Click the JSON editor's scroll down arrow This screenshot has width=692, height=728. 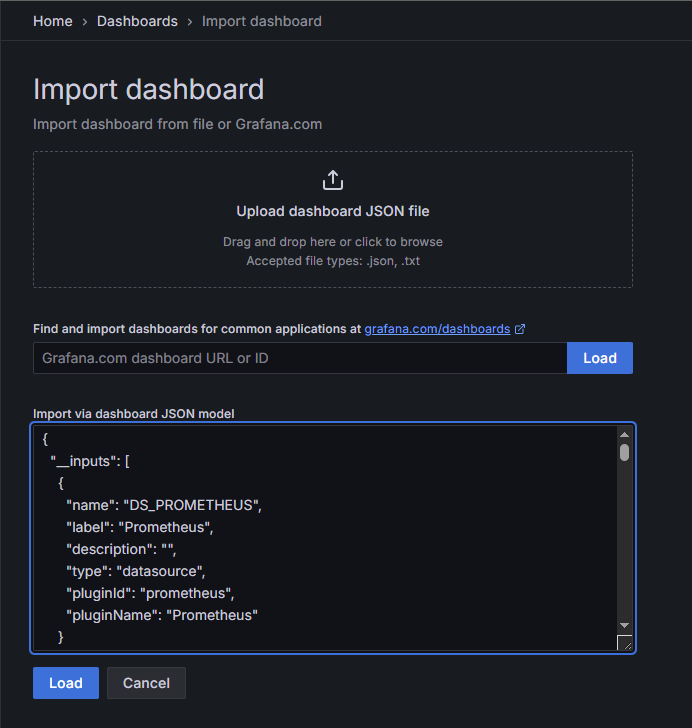pyautogui.click(x=624, y=625)
